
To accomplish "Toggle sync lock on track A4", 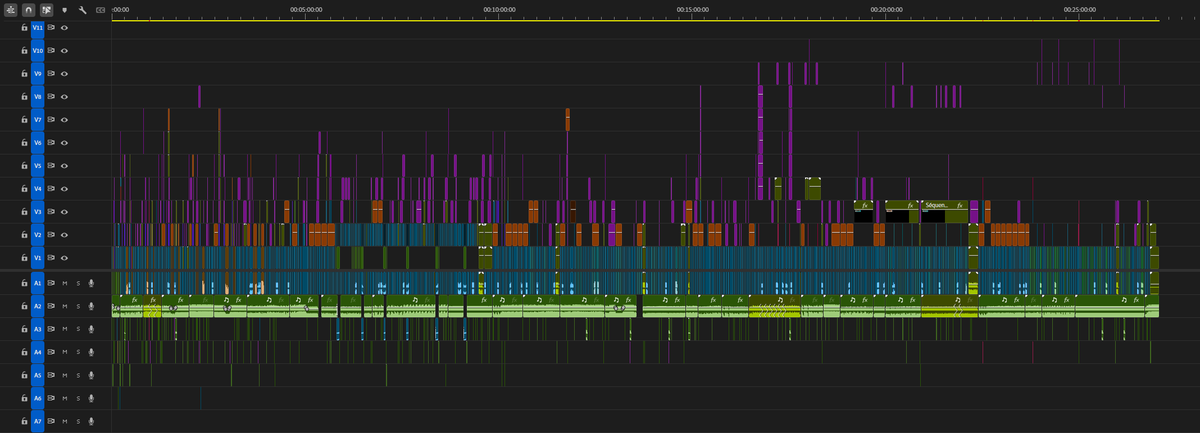I will point(51,352).
